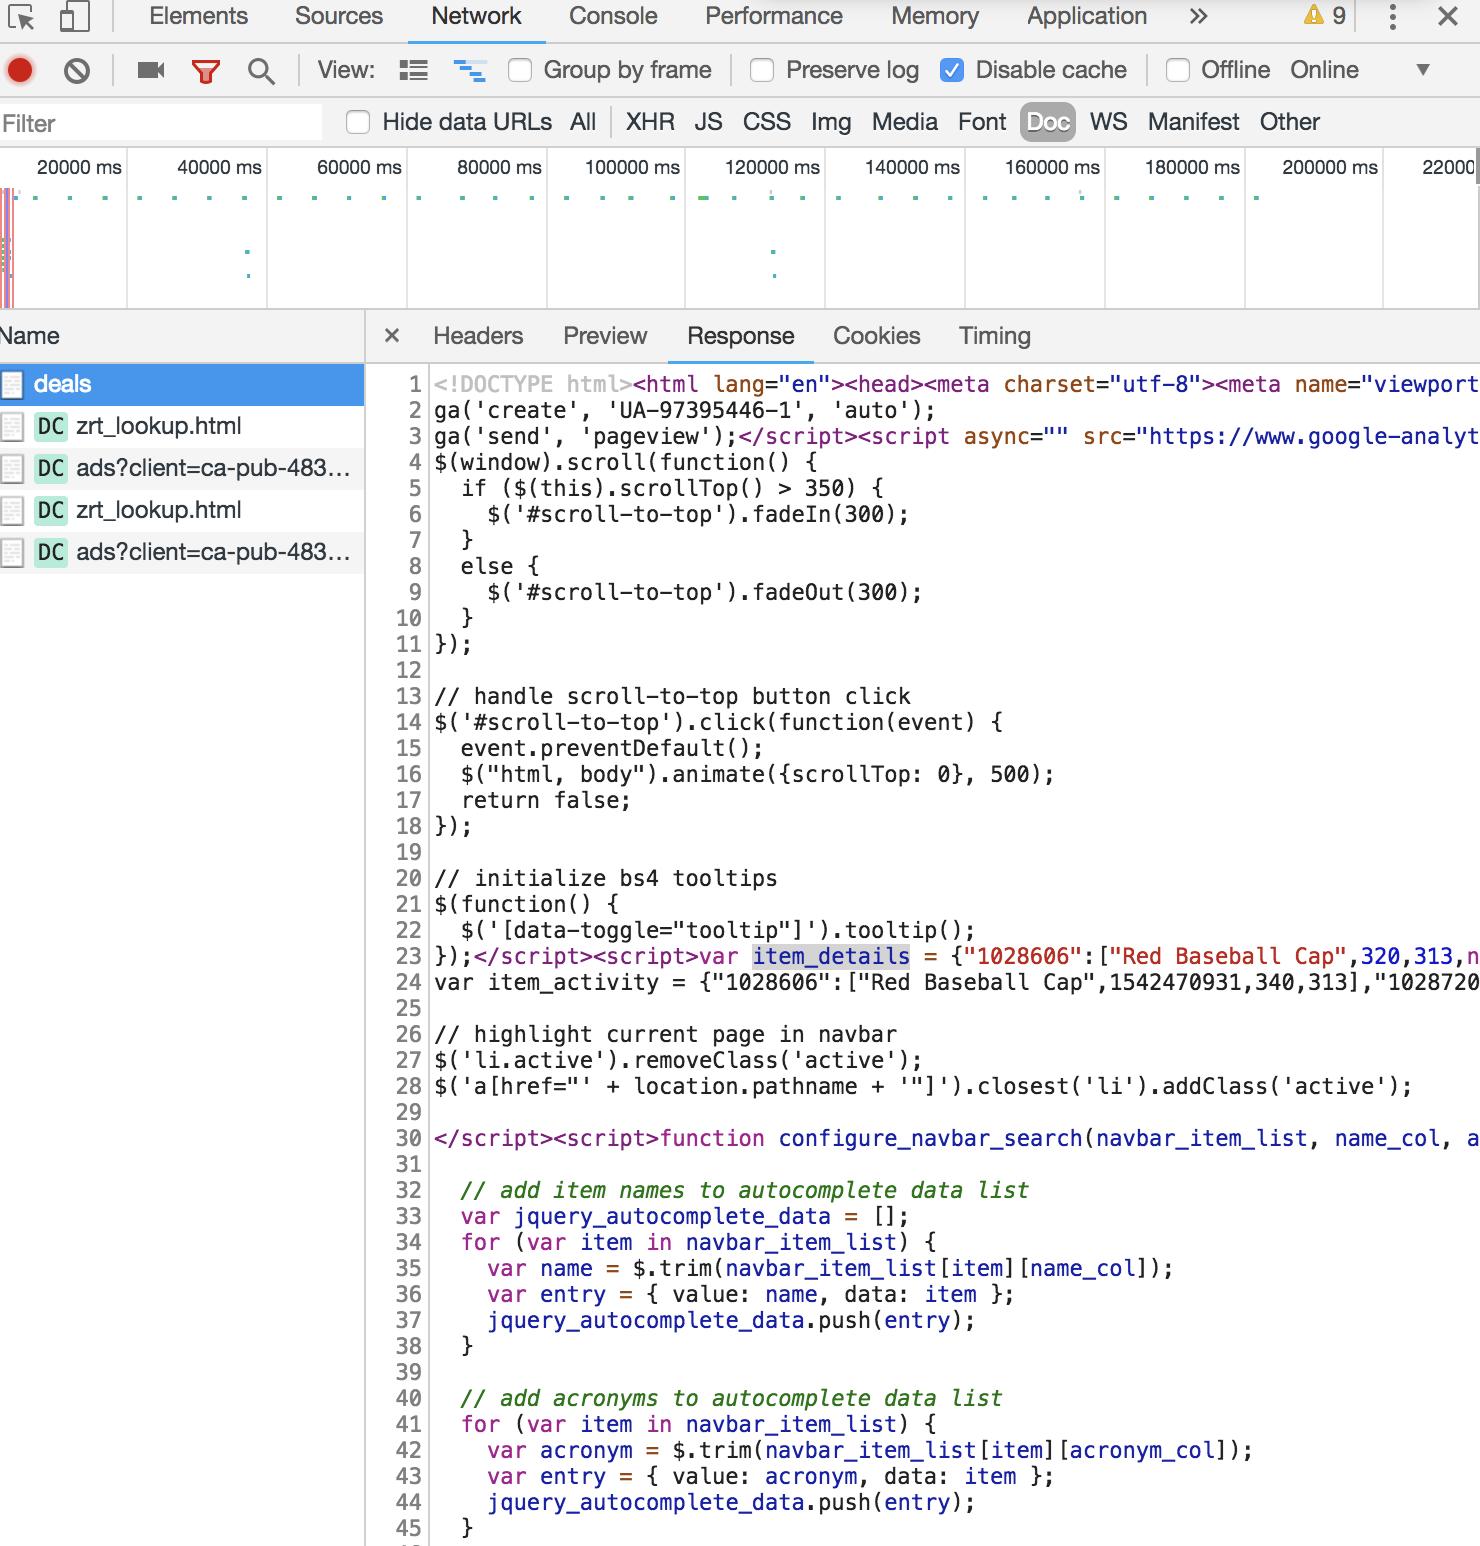Tick the Offline checkbox

tap(1178, 70)
